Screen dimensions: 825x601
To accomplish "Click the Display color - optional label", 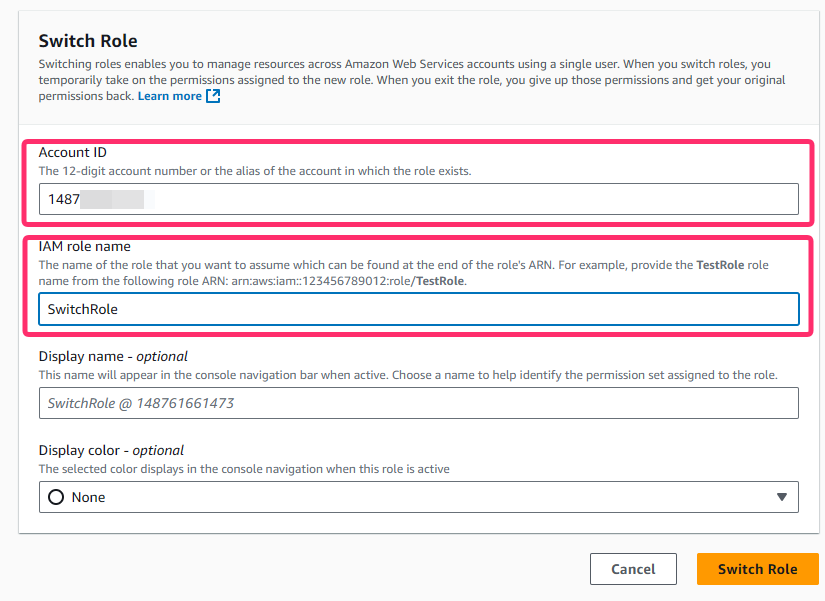I will tap(111, 450).
